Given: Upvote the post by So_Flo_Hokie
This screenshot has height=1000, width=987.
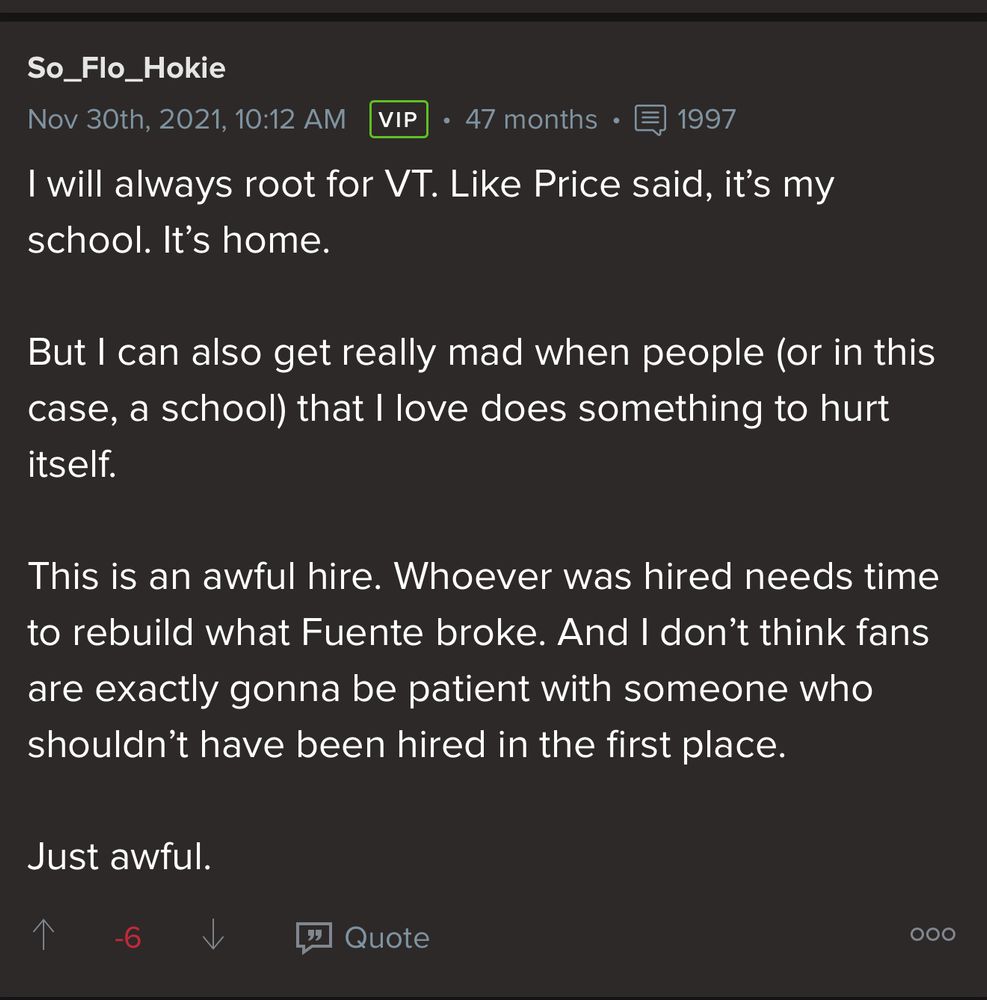Looking at the screenshot, I should click(x=43, y=936).
